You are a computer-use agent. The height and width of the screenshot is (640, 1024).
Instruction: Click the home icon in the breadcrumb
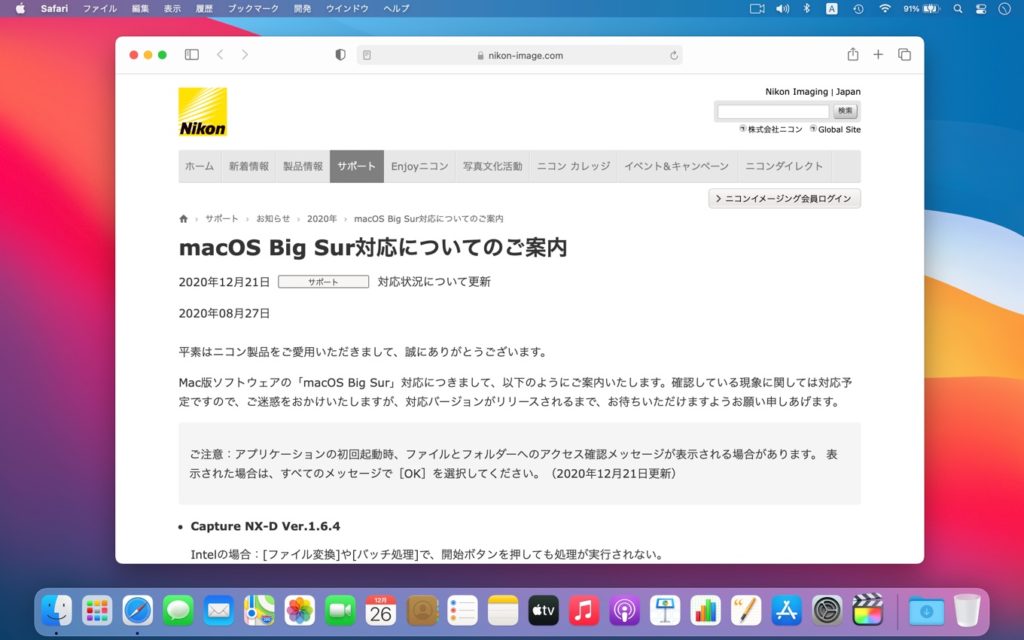[183, 218]
